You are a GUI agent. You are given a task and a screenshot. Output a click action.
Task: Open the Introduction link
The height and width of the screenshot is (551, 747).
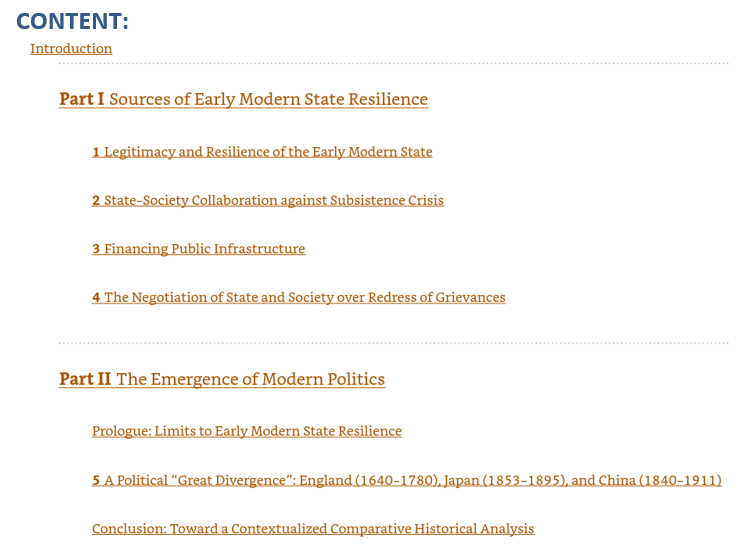(x=71, y=48)
